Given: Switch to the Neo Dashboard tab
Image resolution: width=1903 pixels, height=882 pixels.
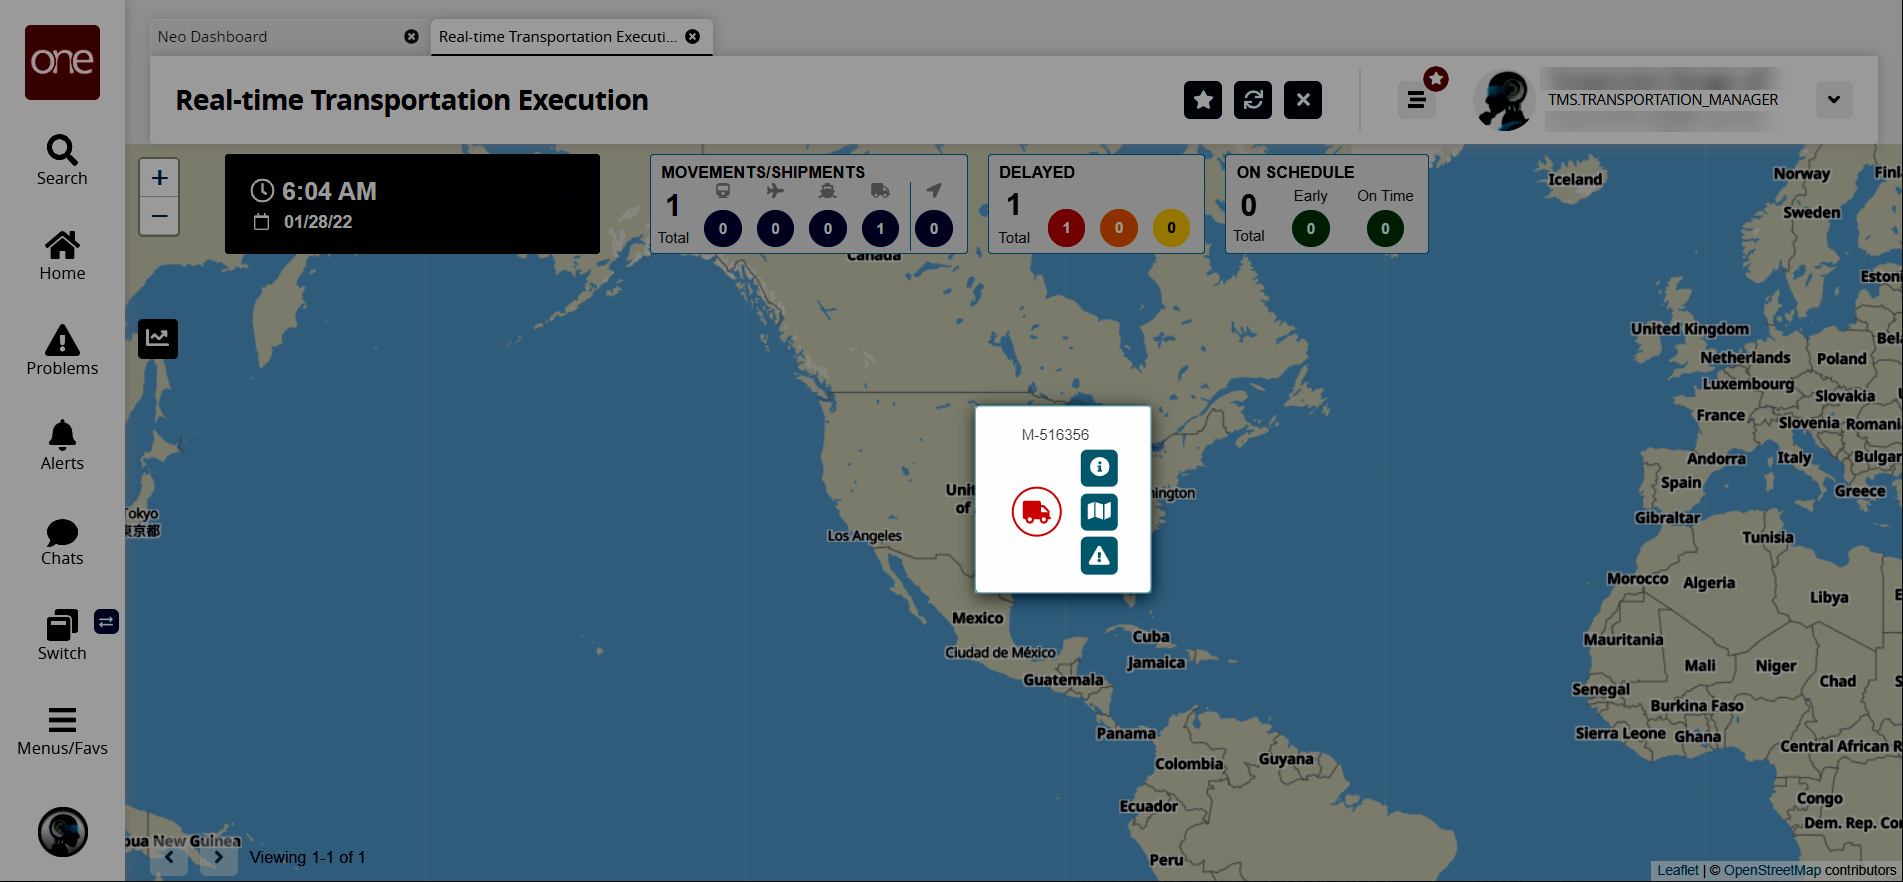Looking at the screenshot, I should [212, 37].
